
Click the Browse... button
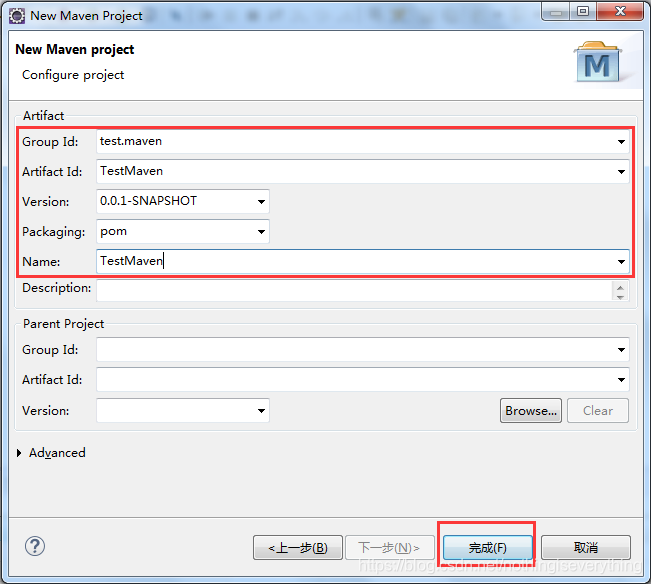click(x=531, y=411)
